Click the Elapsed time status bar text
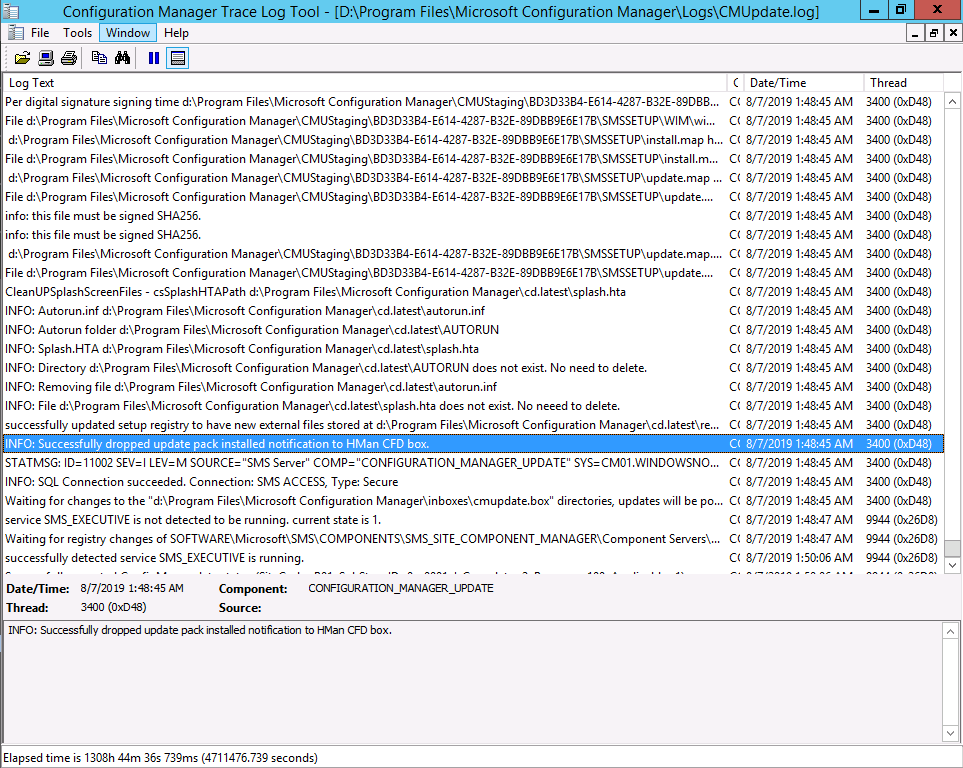The height and width of the screenshot is (768, 963). [x=160, y=758]
